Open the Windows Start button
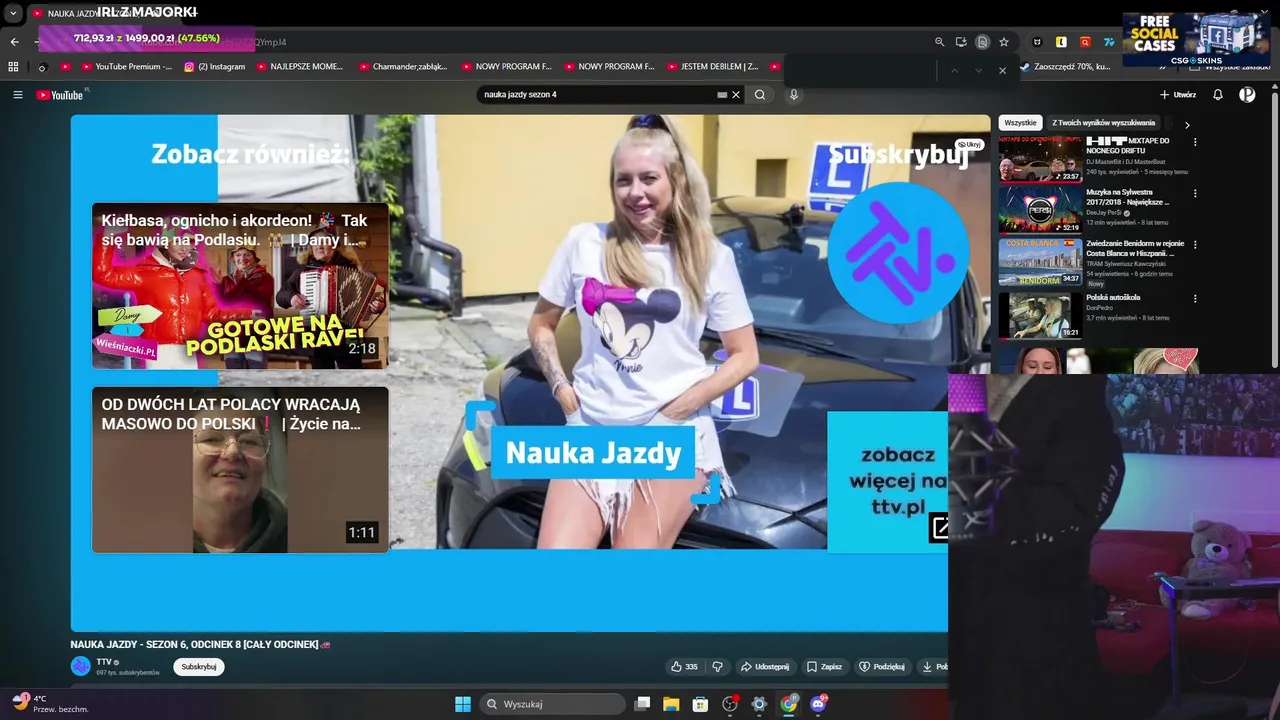This screenshot has height=720, width=1280. pyautogui.click(x=463, y=704)
